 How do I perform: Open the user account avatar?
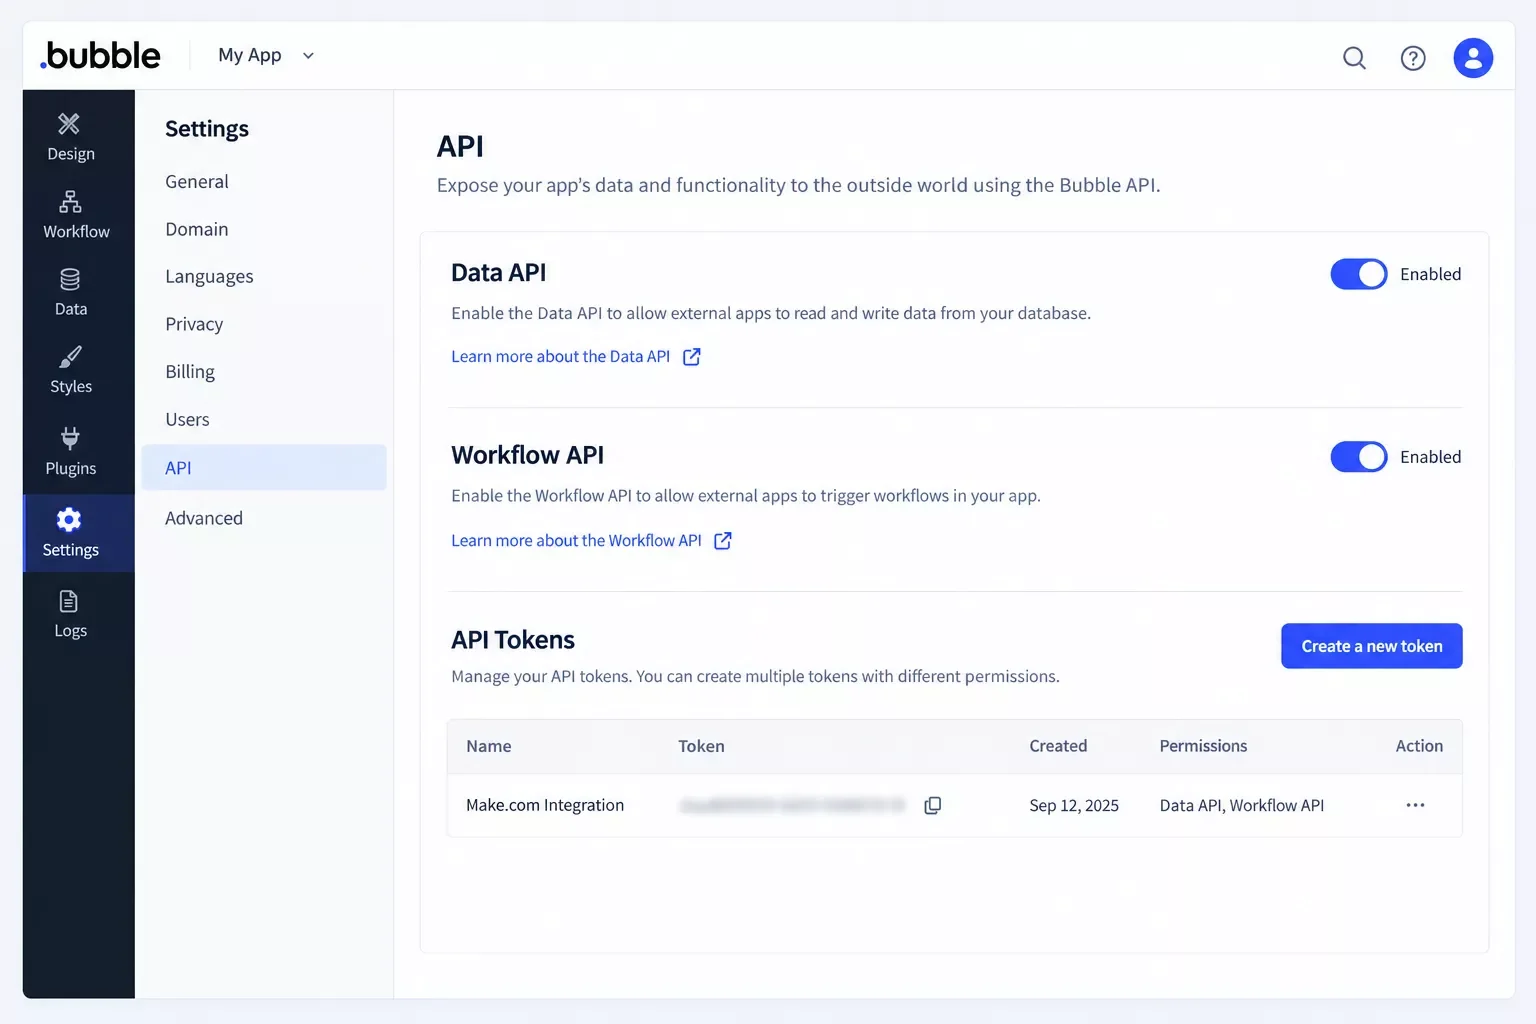point(1473,58)
